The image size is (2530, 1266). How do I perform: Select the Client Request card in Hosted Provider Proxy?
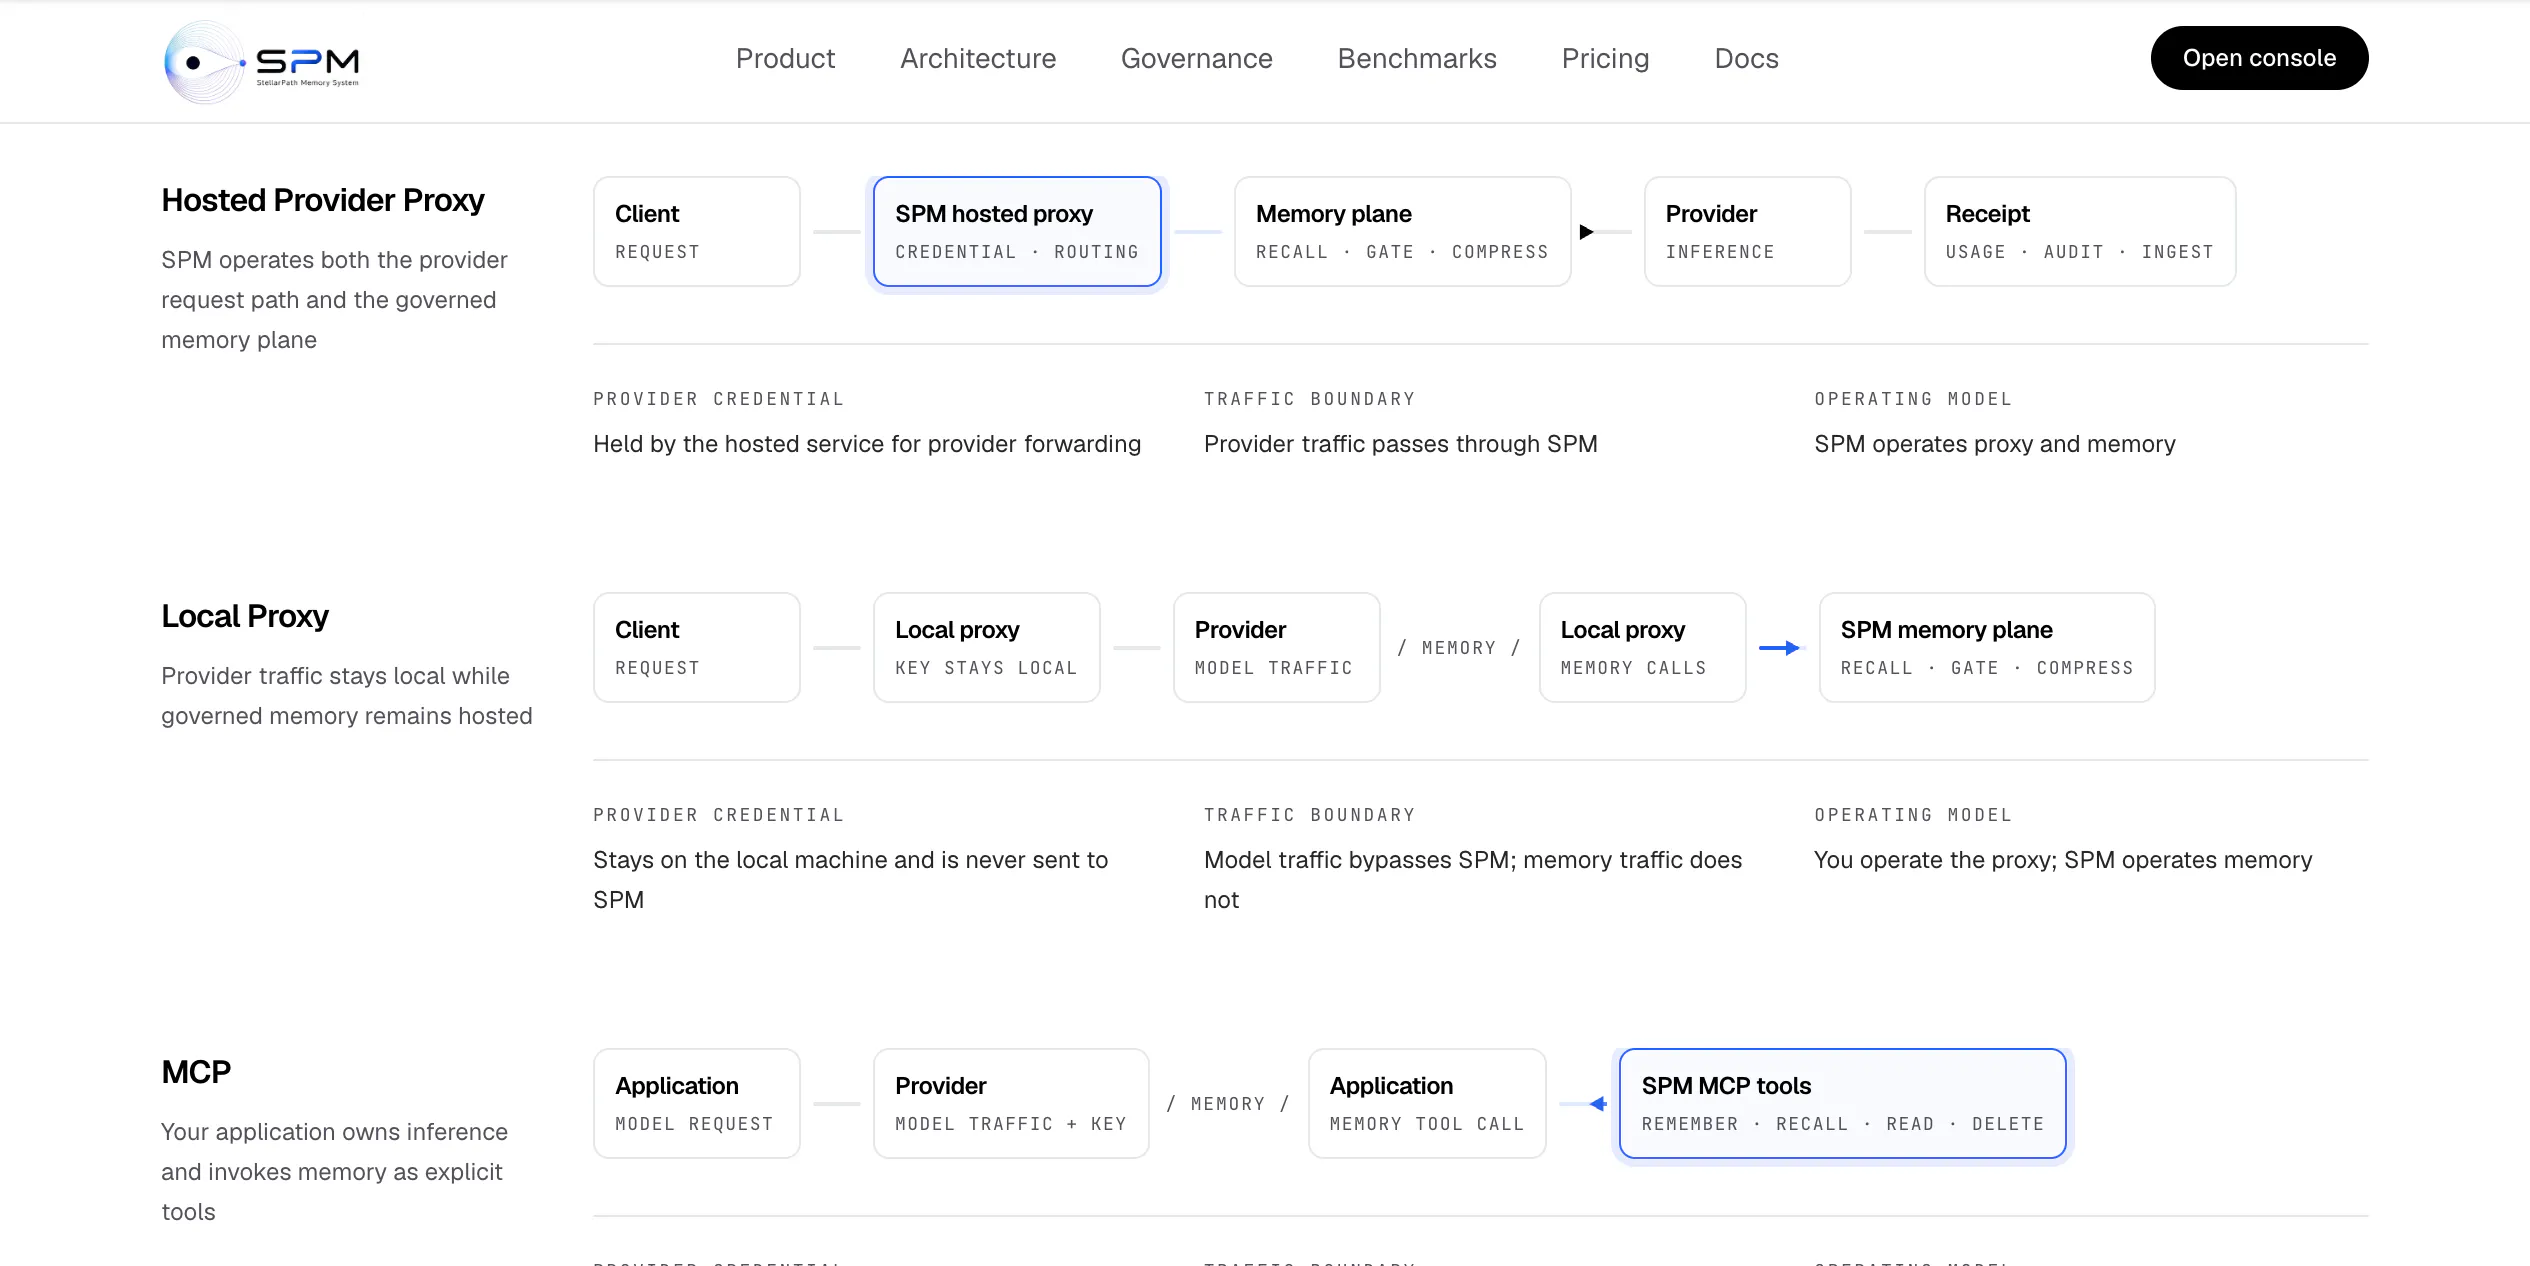(x=697, y=232)
